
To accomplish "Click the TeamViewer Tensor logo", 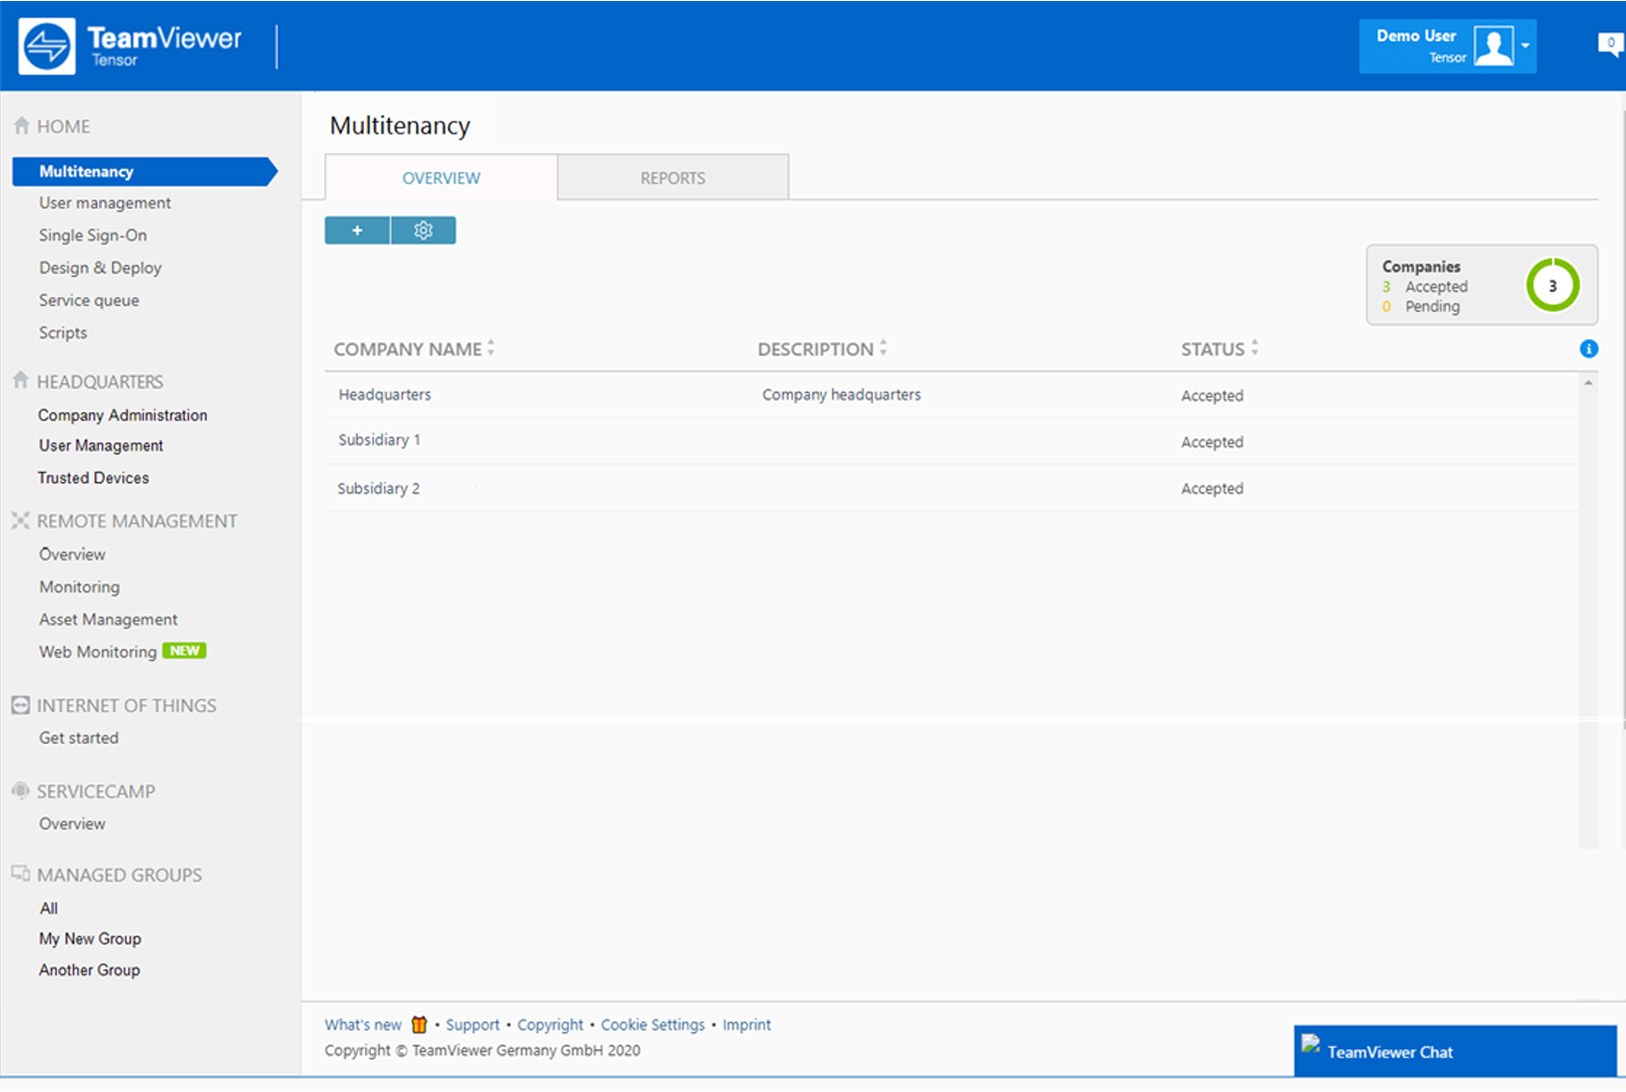I will click(x=131, y=46).
